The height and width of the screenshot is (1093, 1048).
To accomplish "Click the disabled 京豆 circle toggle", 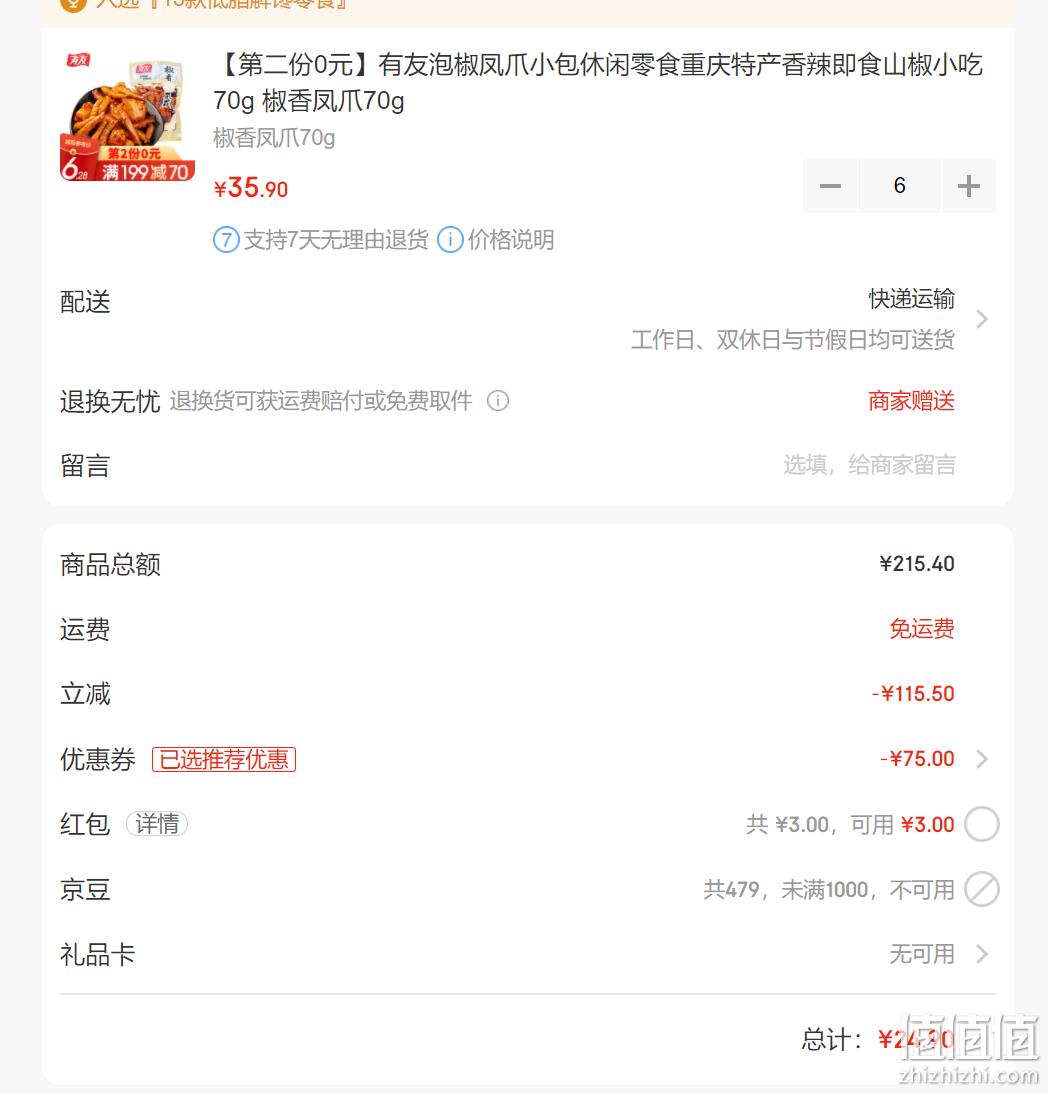I will point(982,889).
